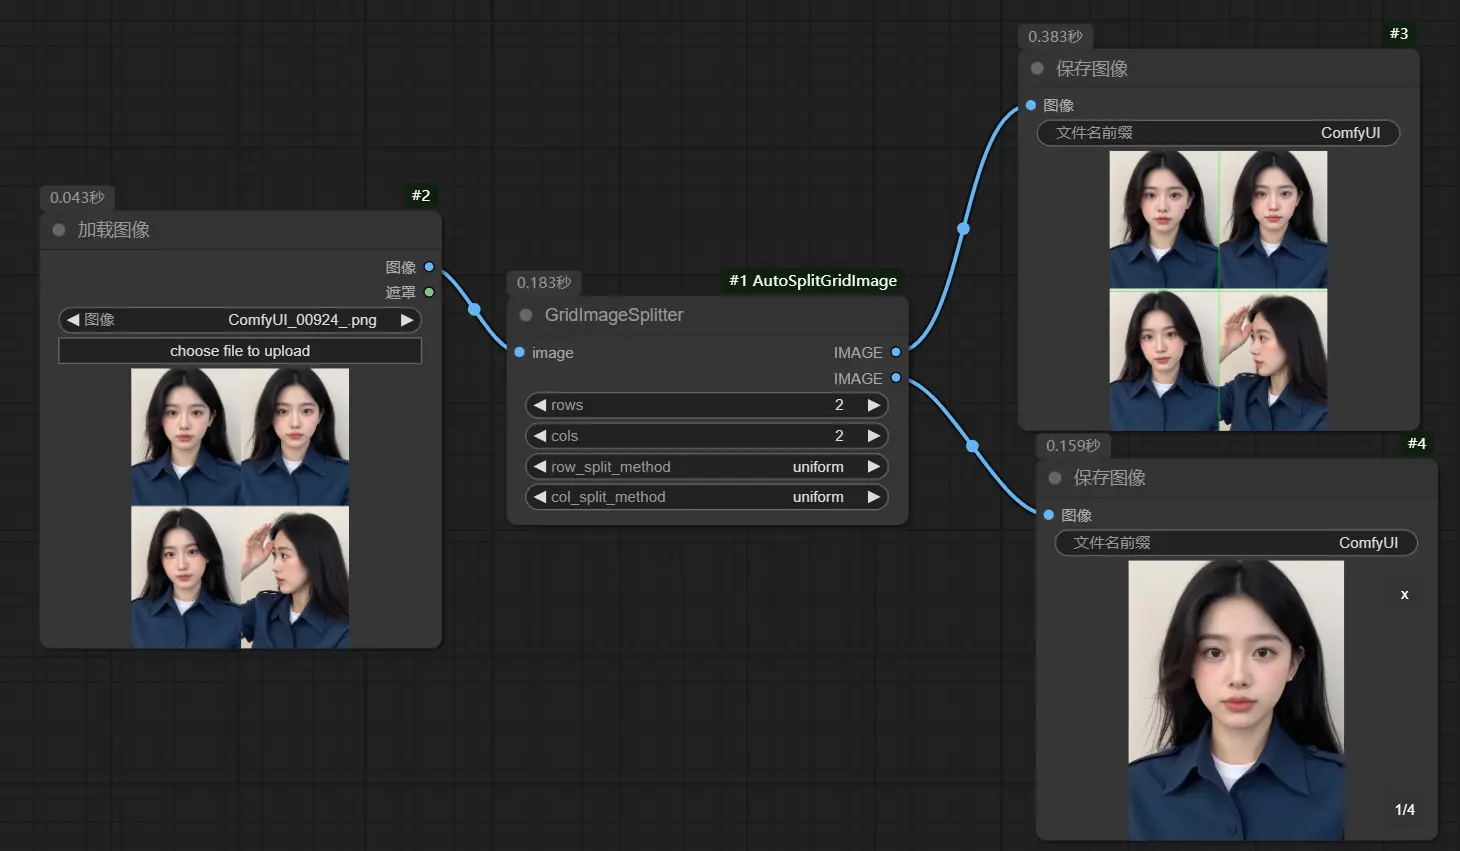Click the first IMAGE output port
Viewport: 1460px width, 851px height.
click(896, 352)
